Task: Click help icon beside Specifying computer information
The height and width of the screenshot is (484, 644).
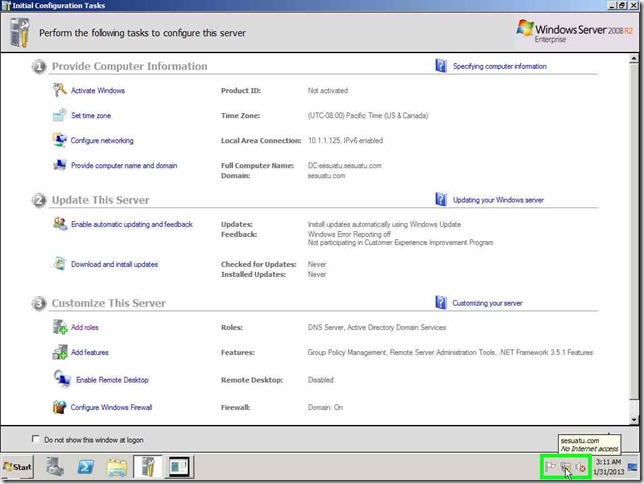Action: (x=441, y=66)
